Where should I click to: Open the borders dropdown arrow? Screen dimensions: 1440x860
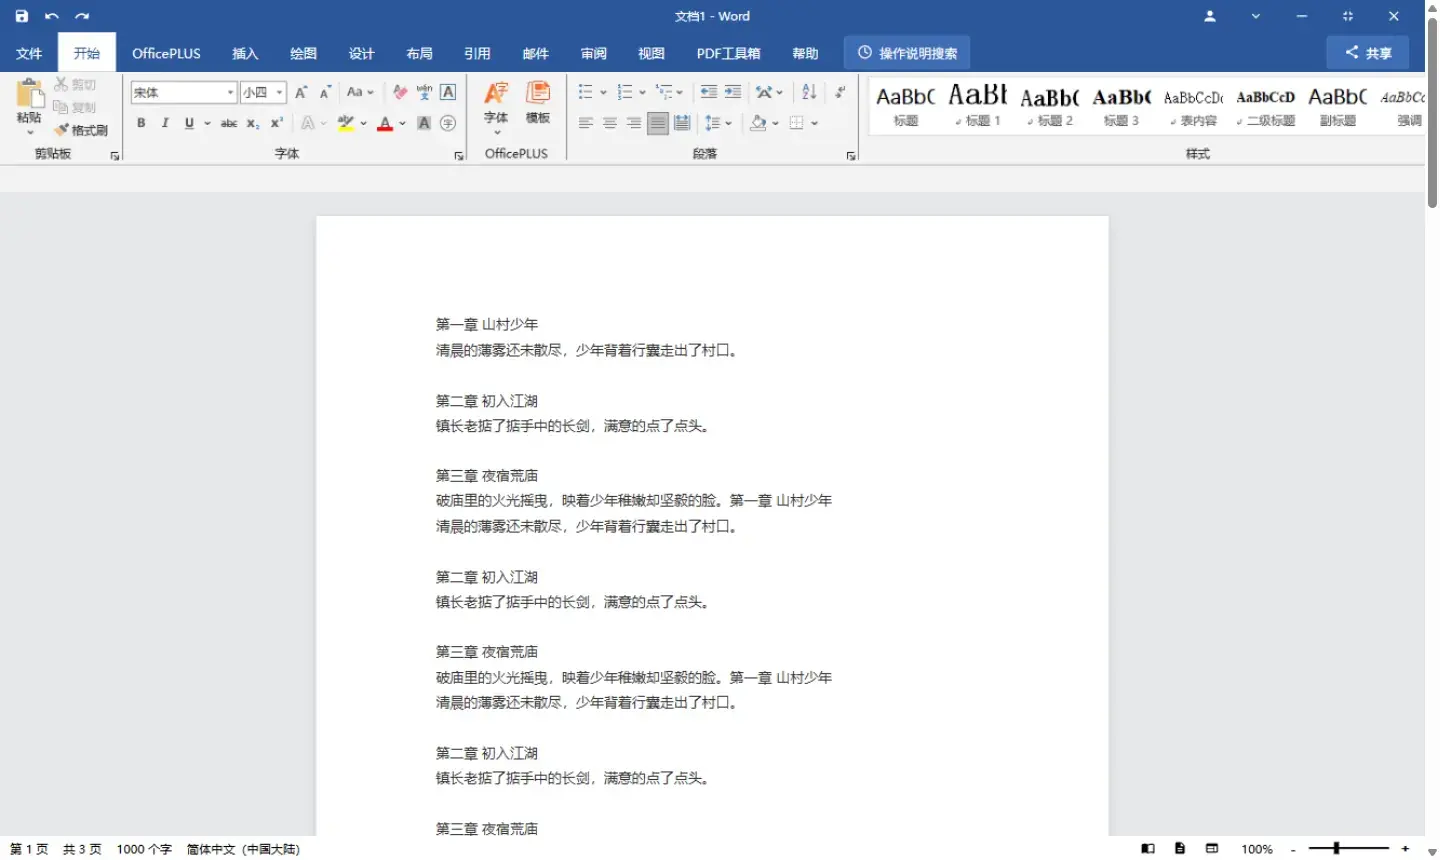tap(815, 123)
